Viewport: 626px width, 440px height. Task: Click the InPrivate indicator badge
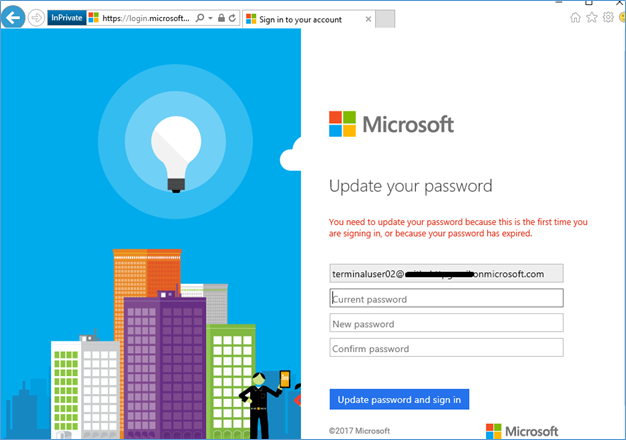(x=67, y=18)
